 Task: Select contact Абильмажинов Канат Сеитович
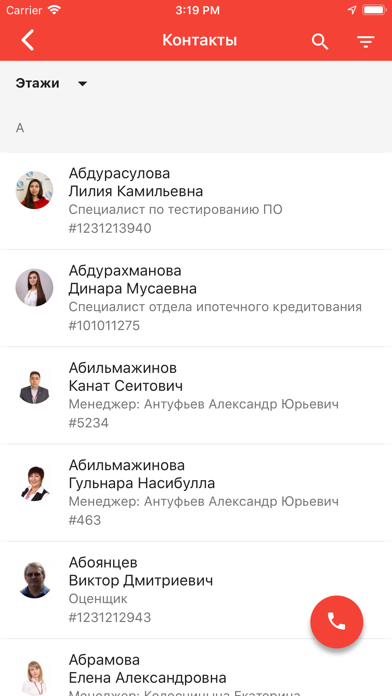(x=196, y=395)
